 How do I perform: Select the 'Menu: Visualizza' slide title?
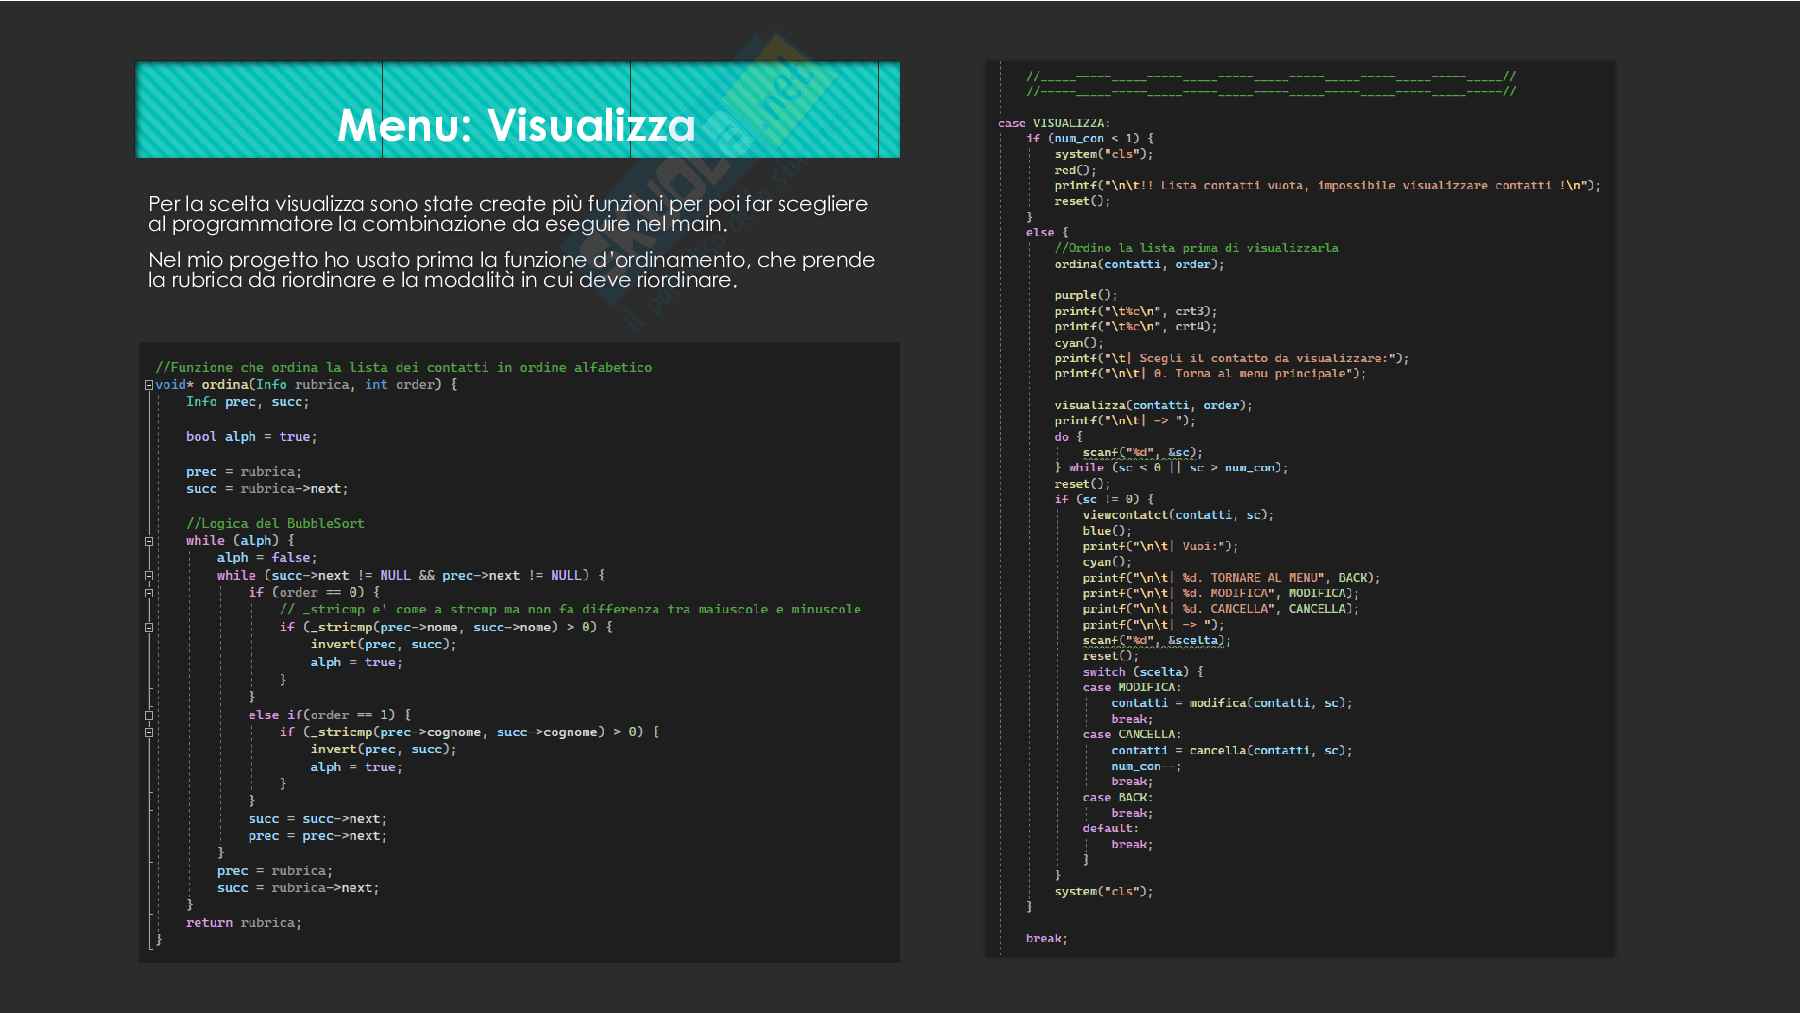point(516,125)
